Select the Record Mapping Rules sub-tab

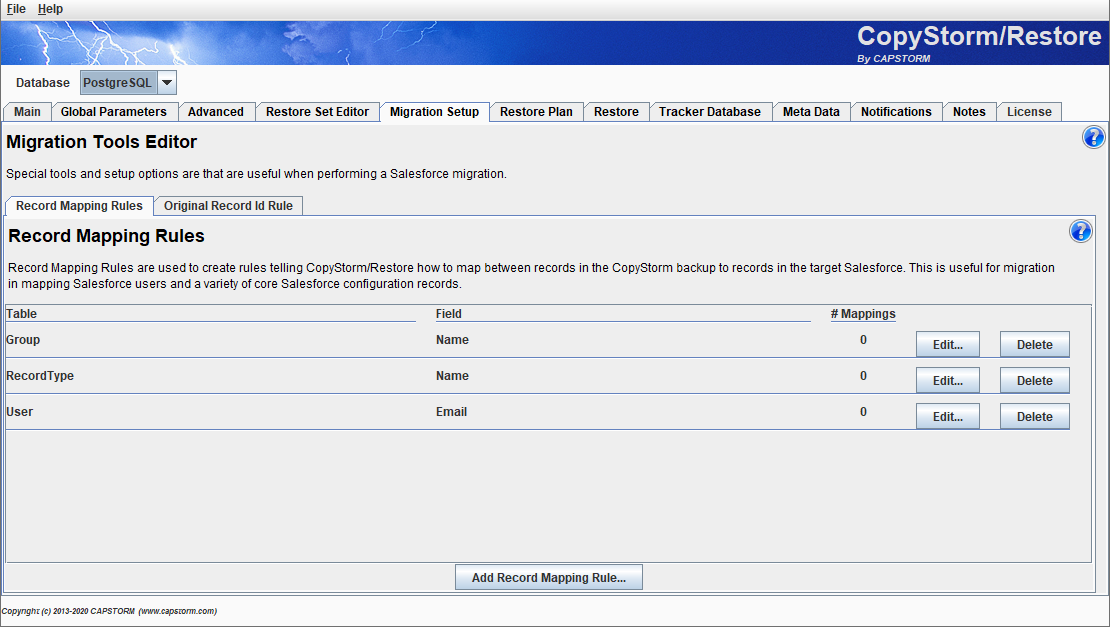[79, 206]
